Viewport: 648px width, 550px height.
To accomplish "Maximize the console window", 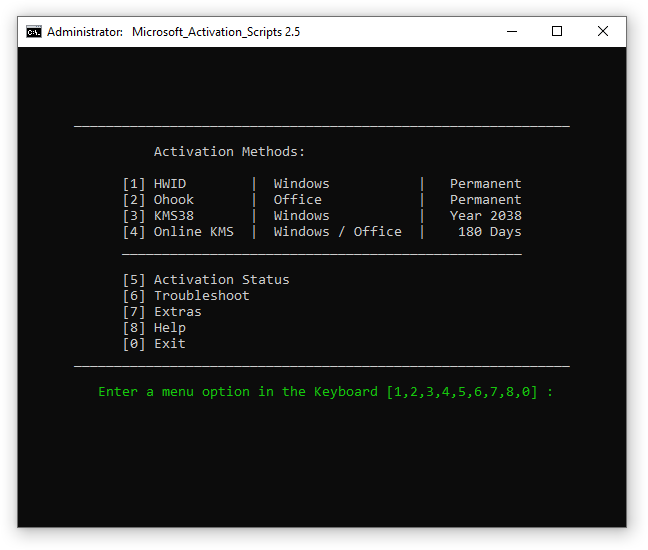I will click(557, 31).
